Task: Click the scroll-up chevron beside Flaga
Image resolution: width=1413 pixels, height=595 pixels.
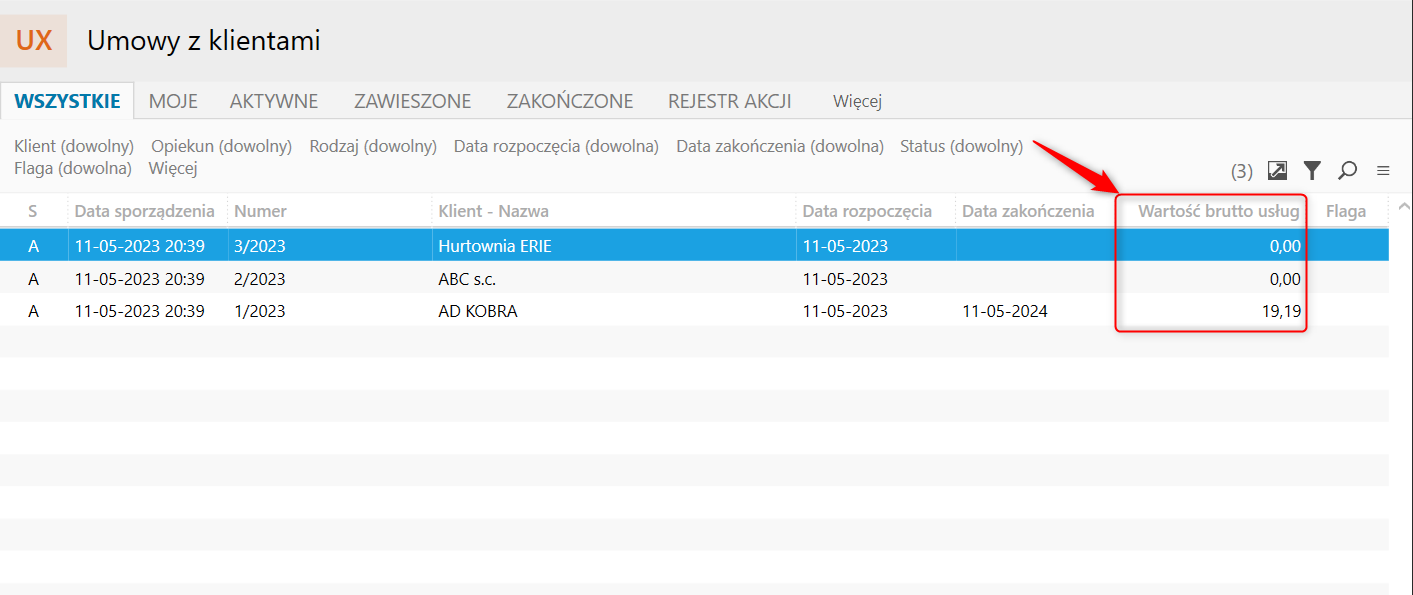Action: coord(1403,208)
